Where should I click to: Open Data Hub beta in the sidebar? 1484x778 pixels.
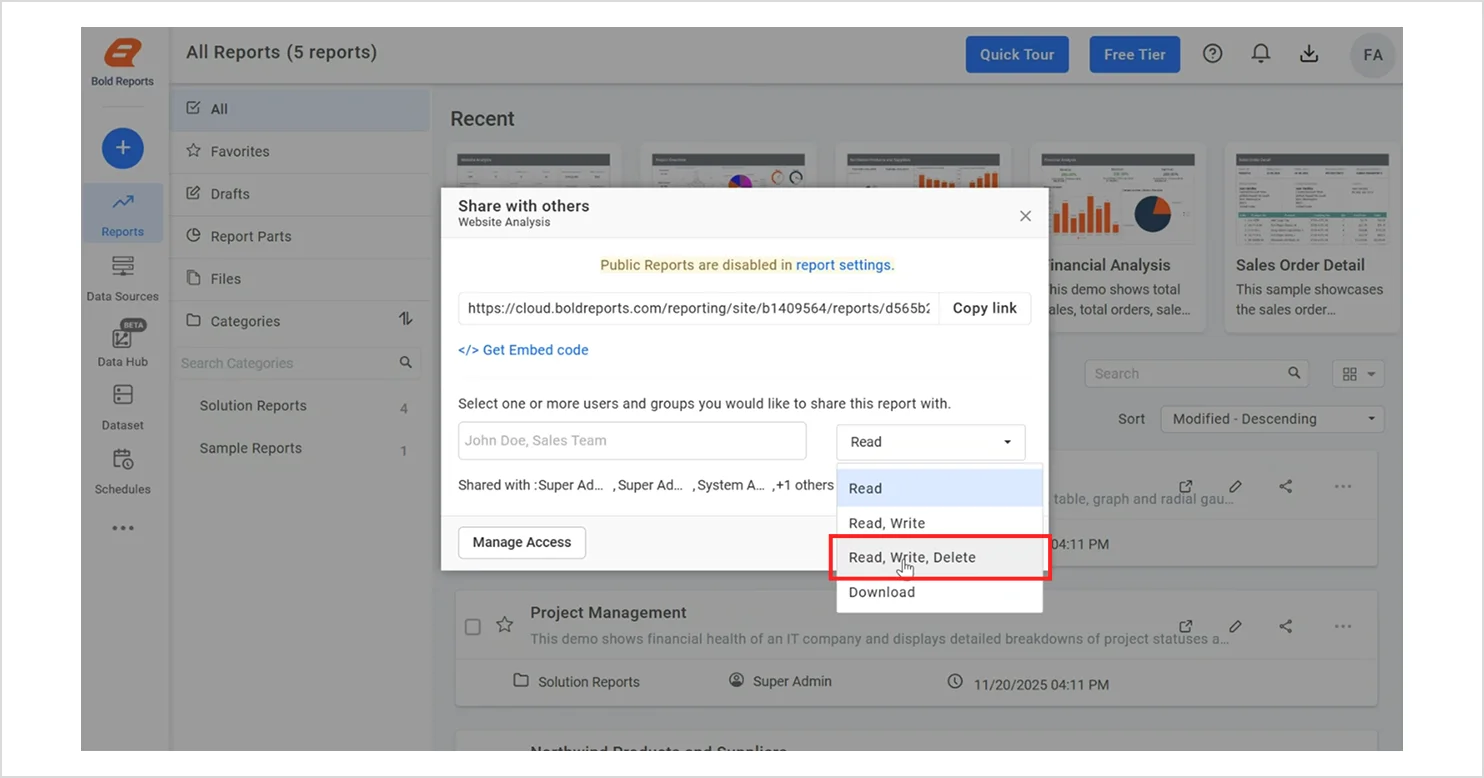pyautogui.click(x=122, y=344)
